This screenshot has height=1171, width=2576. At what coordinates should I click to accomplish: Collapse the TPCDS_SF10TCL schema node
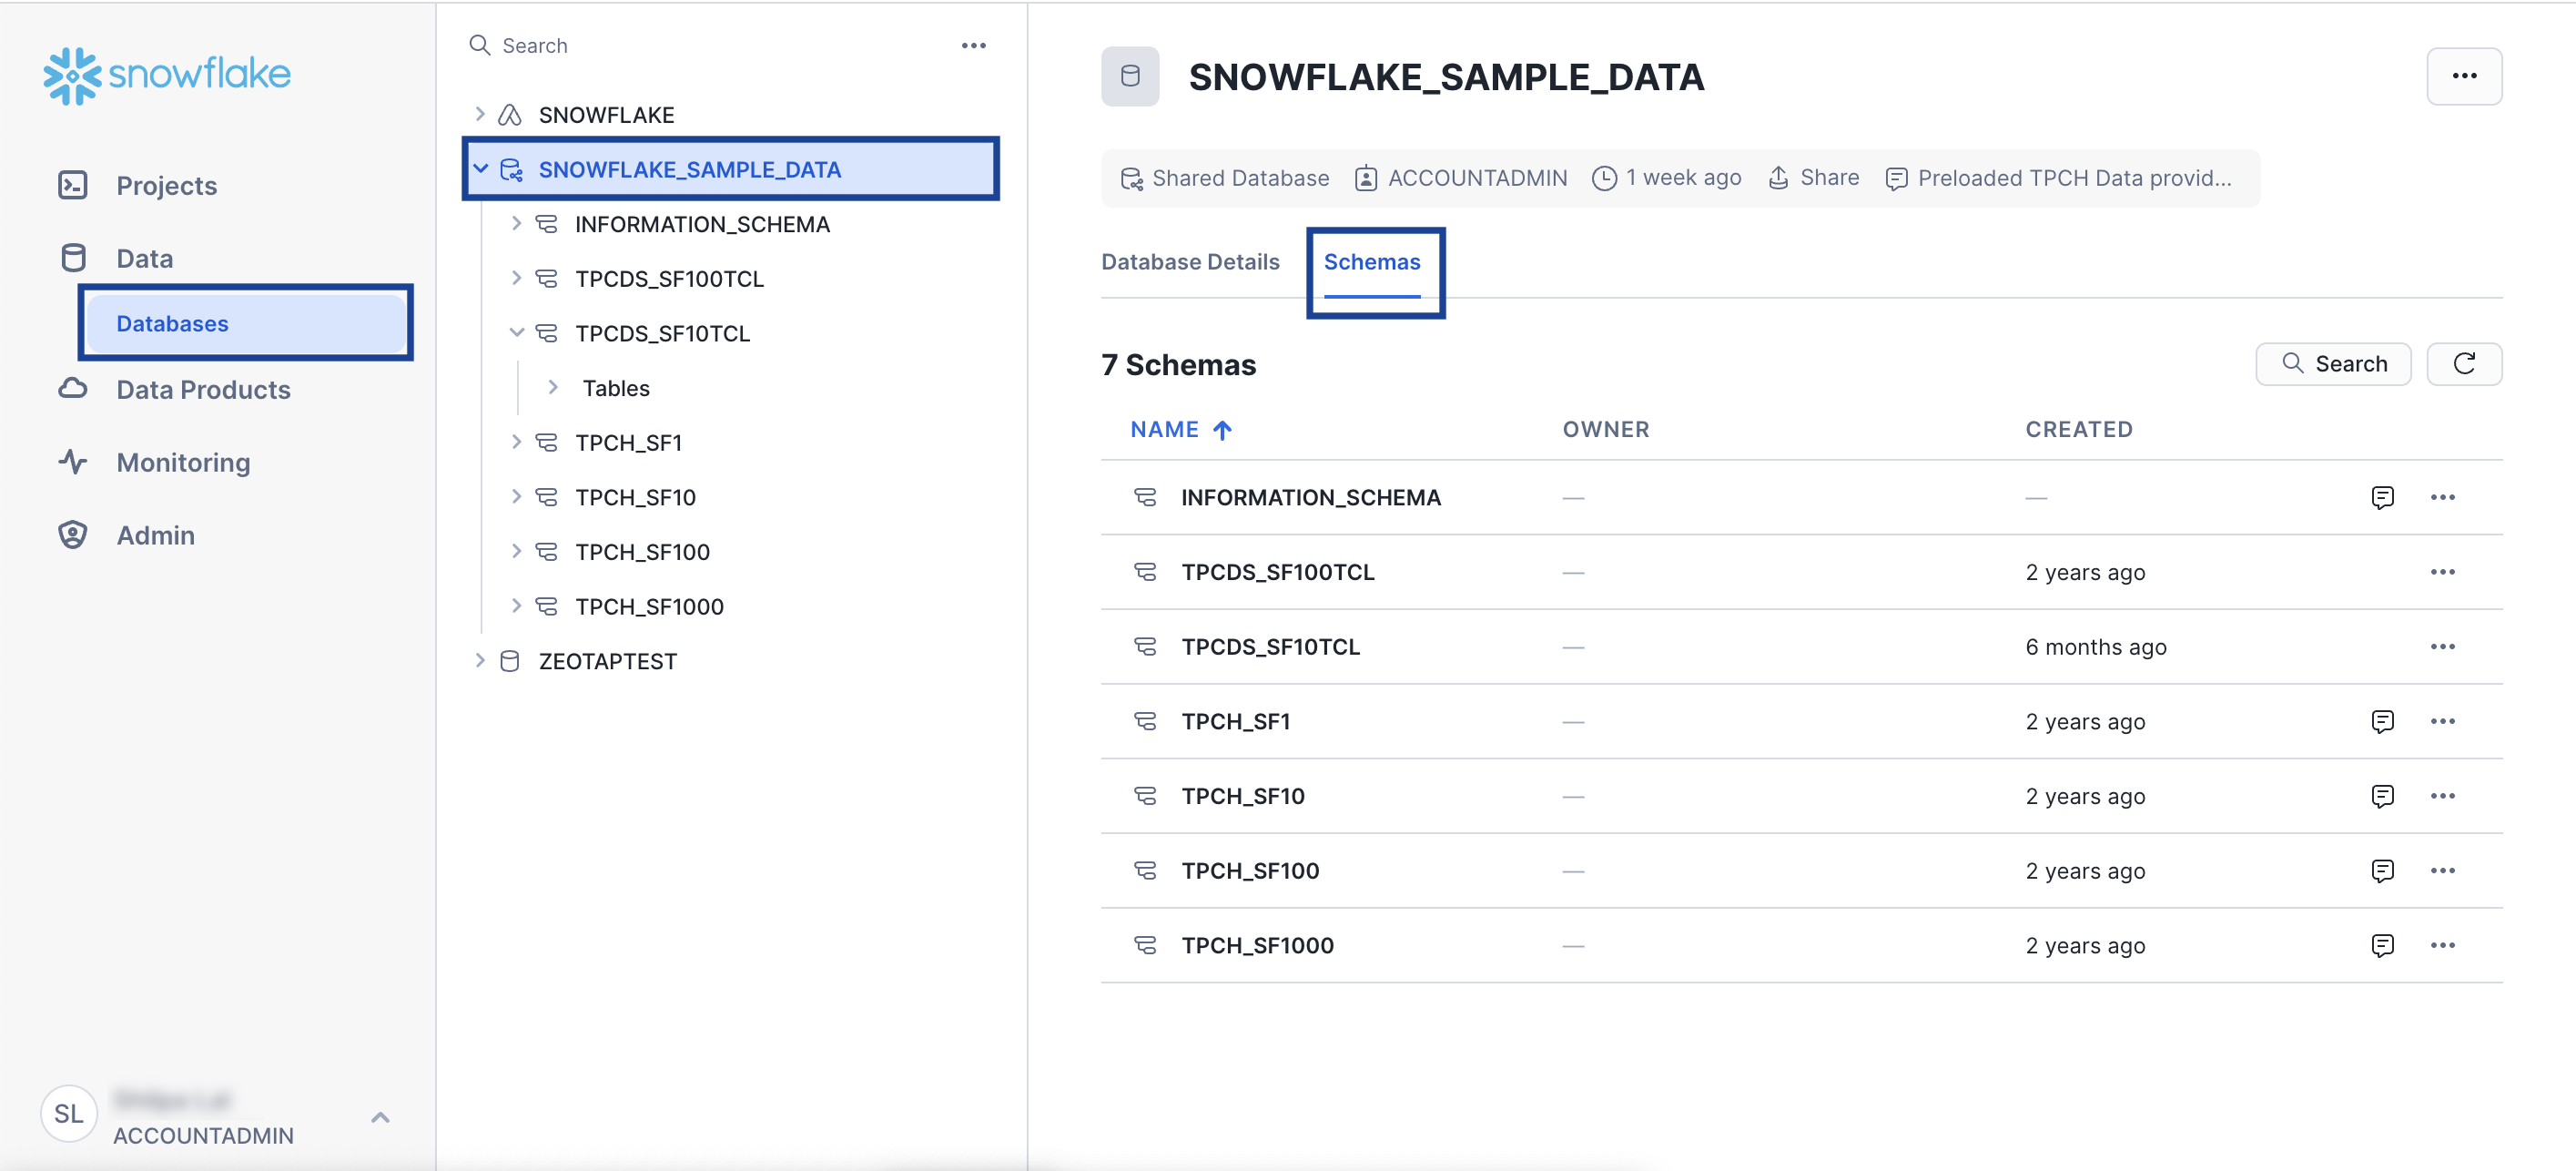click(x=516, y=333)
